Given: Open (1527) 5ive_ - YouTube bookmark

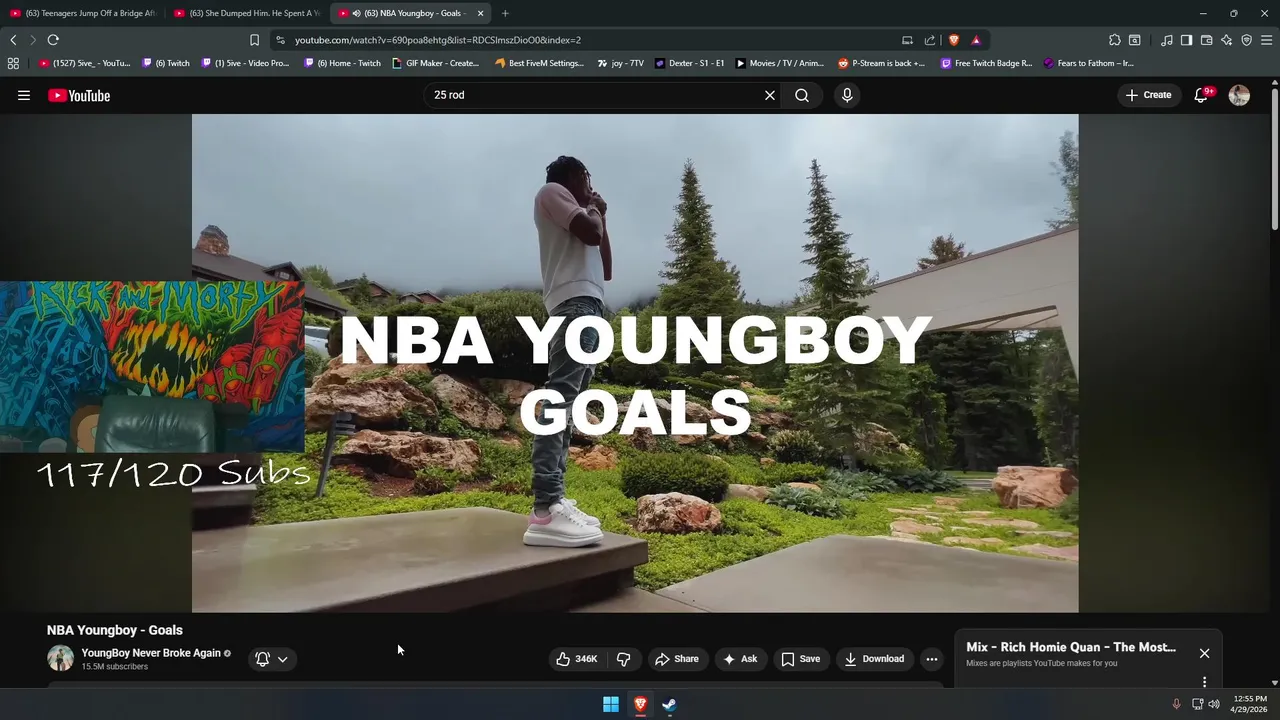Looking at the screenshot, I should 85,63.
